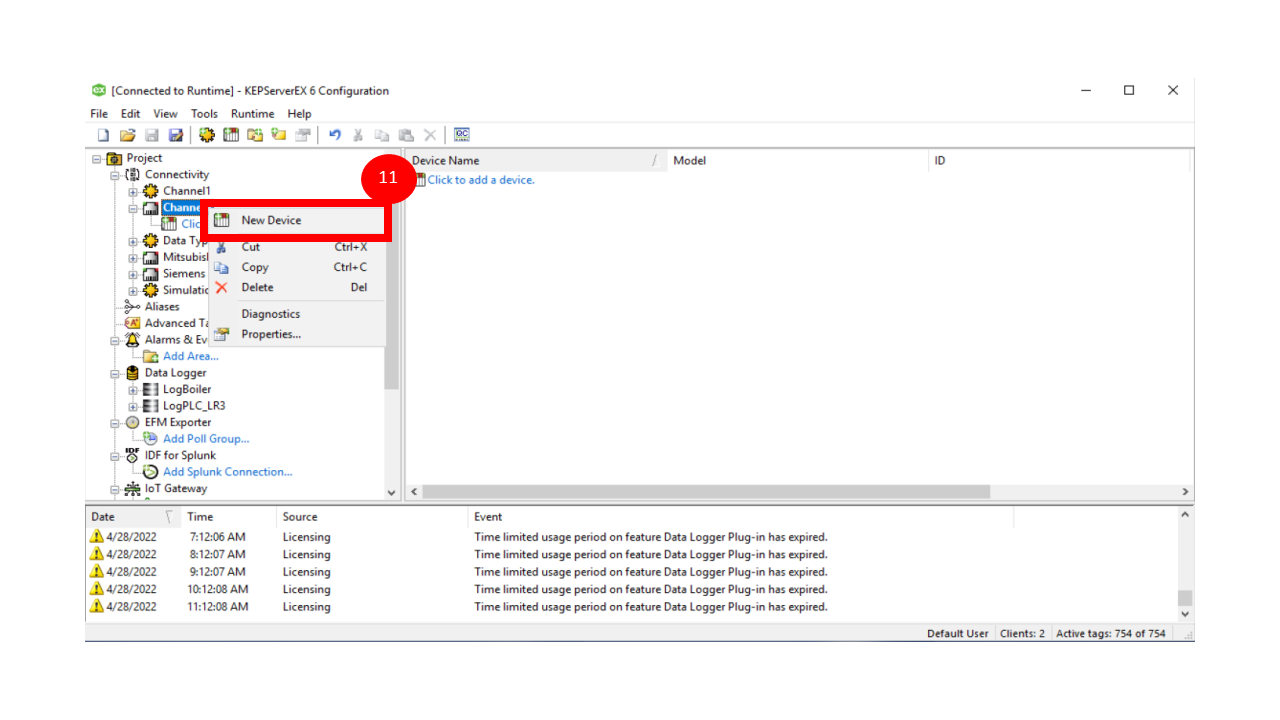
Task: Click the tree panel scroll-down arrow
Action: pos(391,492)
